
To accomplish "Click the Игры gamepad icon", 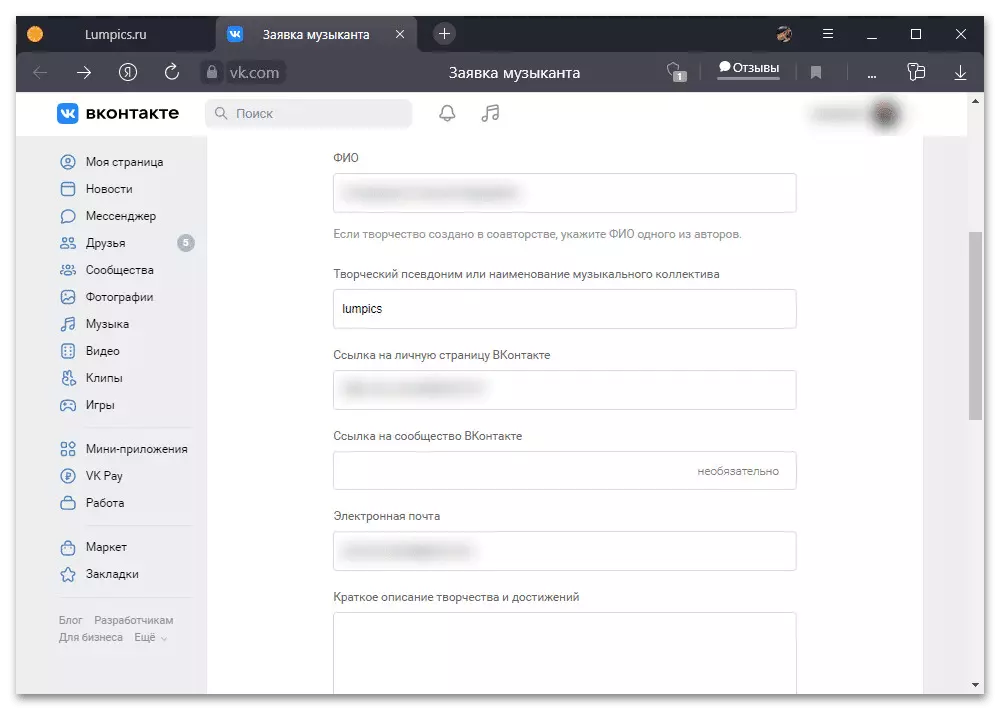I will 68,405.
